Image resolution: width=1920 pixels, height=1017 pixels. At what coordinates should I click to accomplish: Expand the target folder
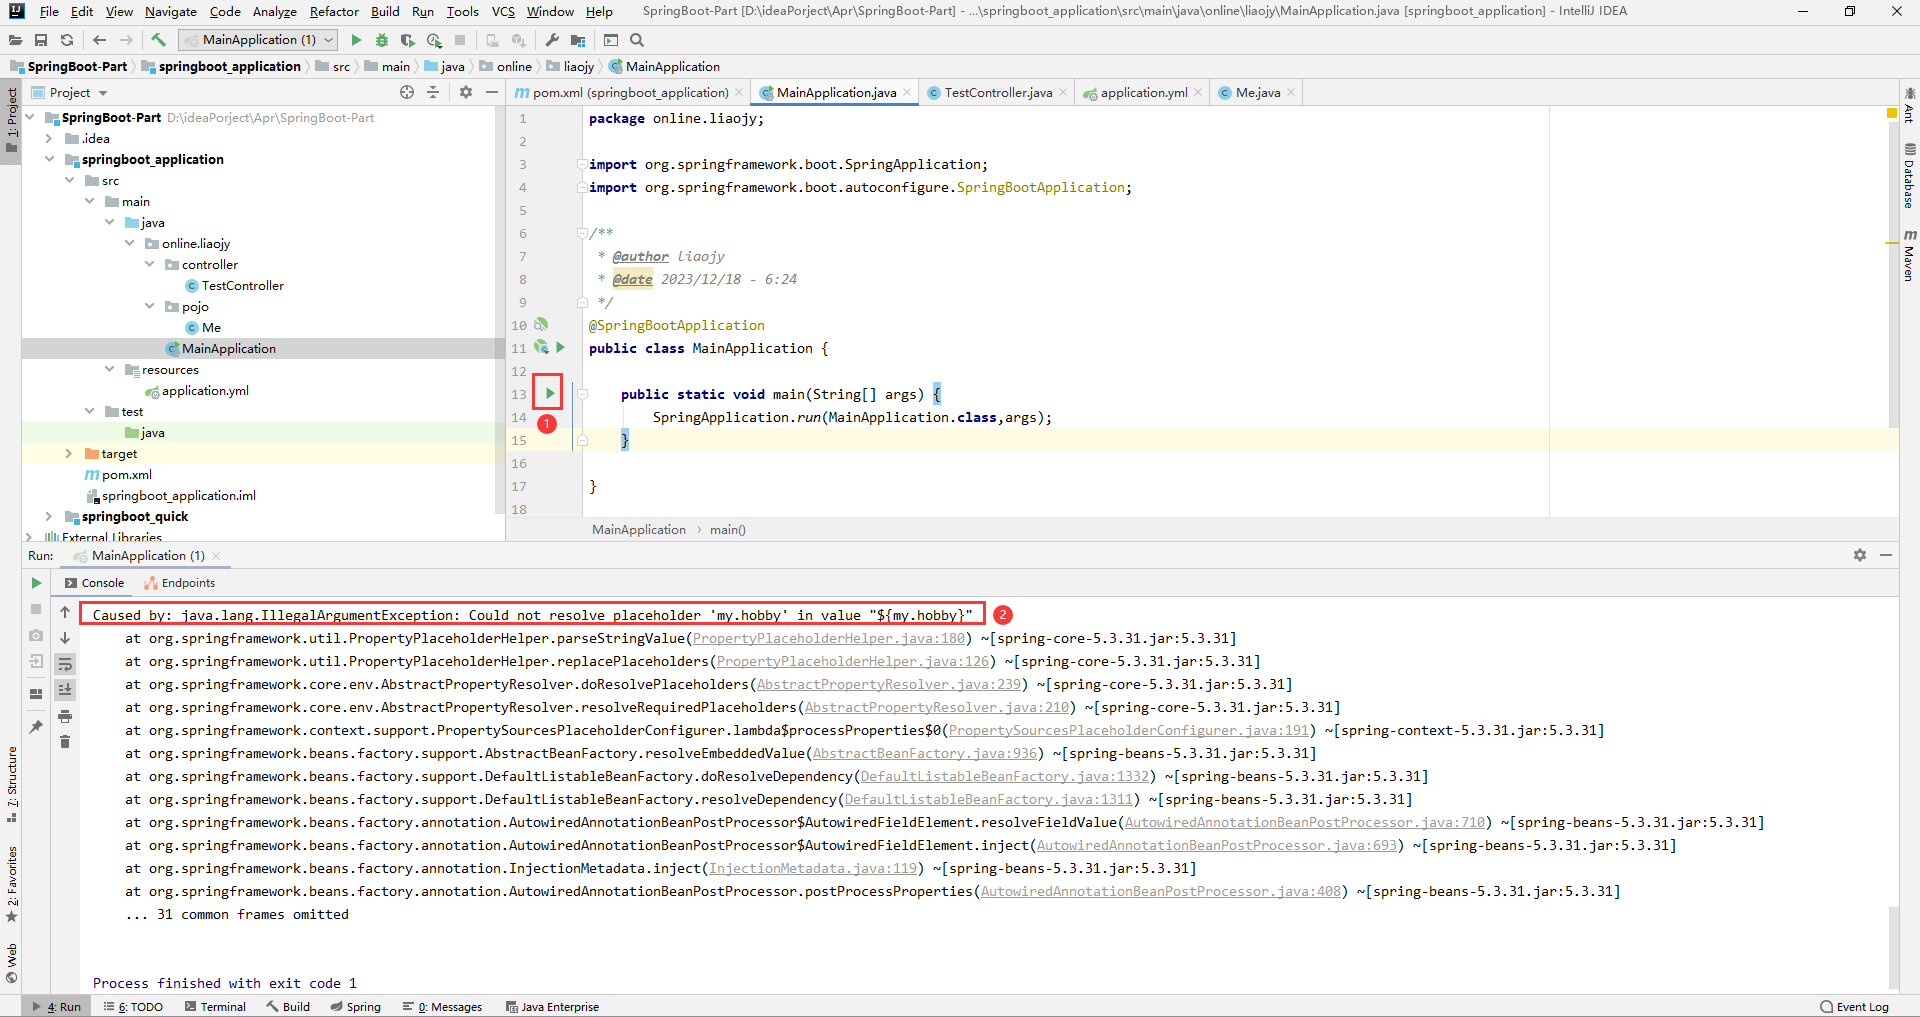coord(68,453)
